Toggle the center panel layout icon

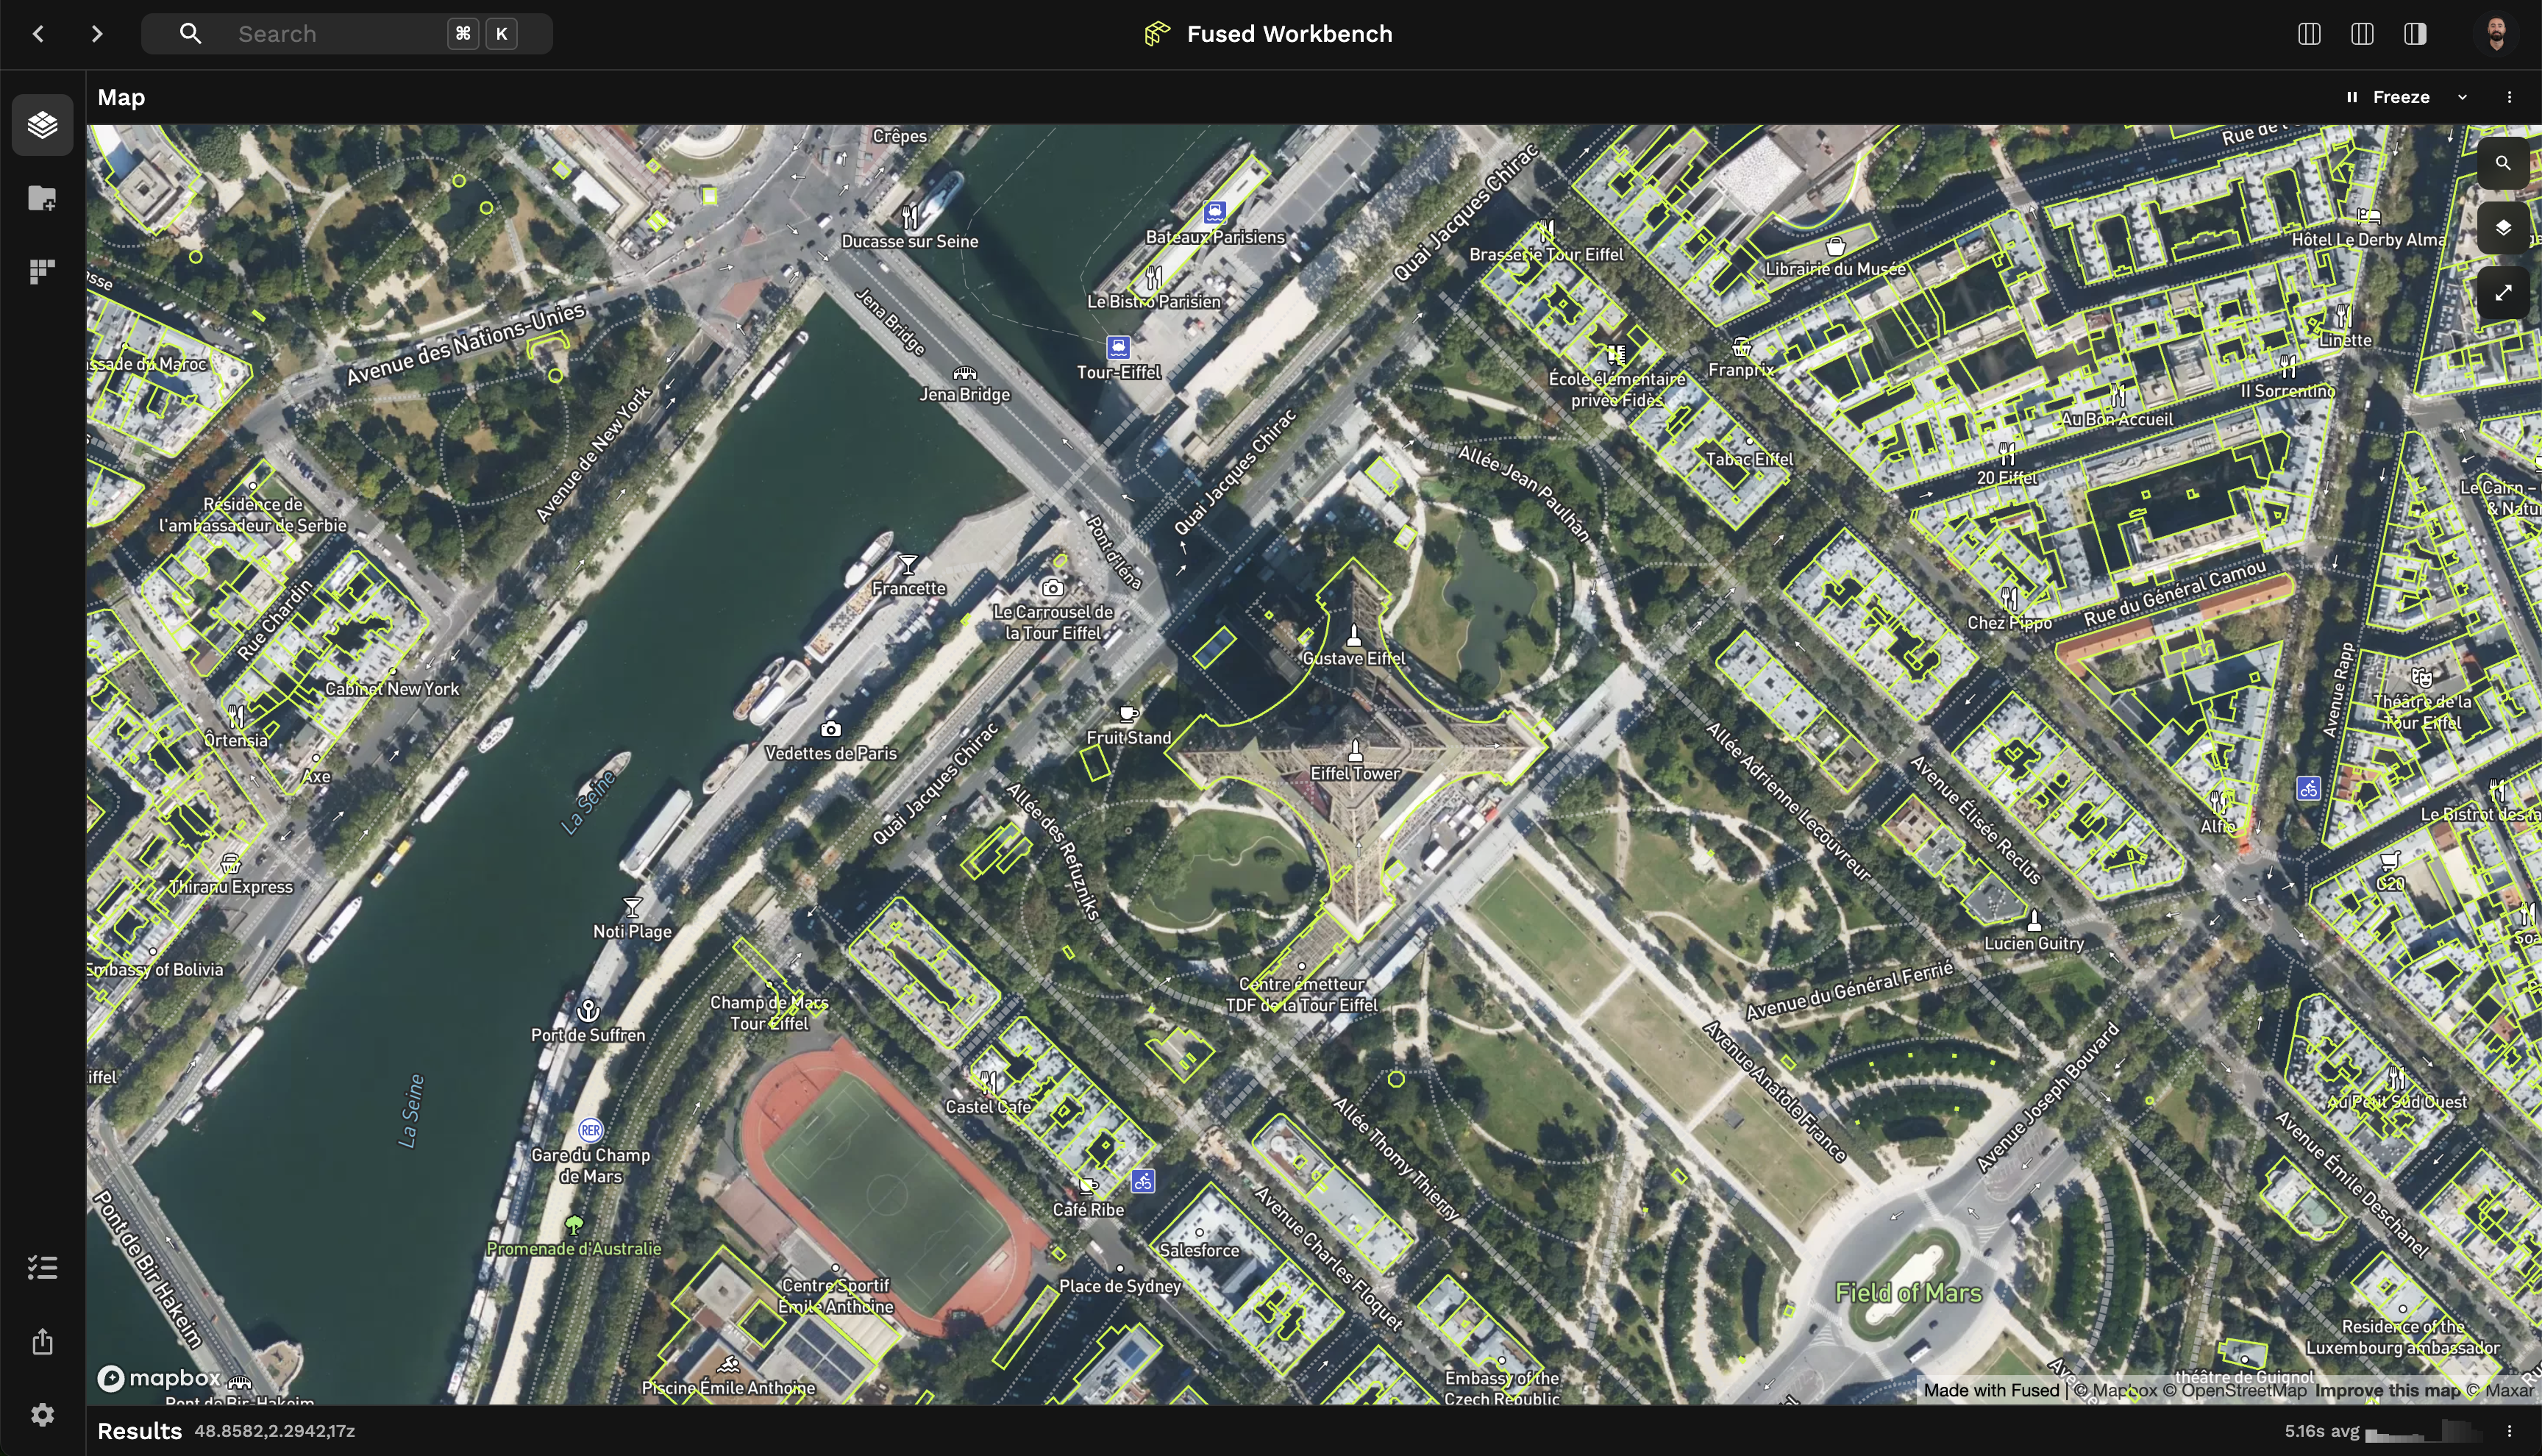coord(2362,34)
